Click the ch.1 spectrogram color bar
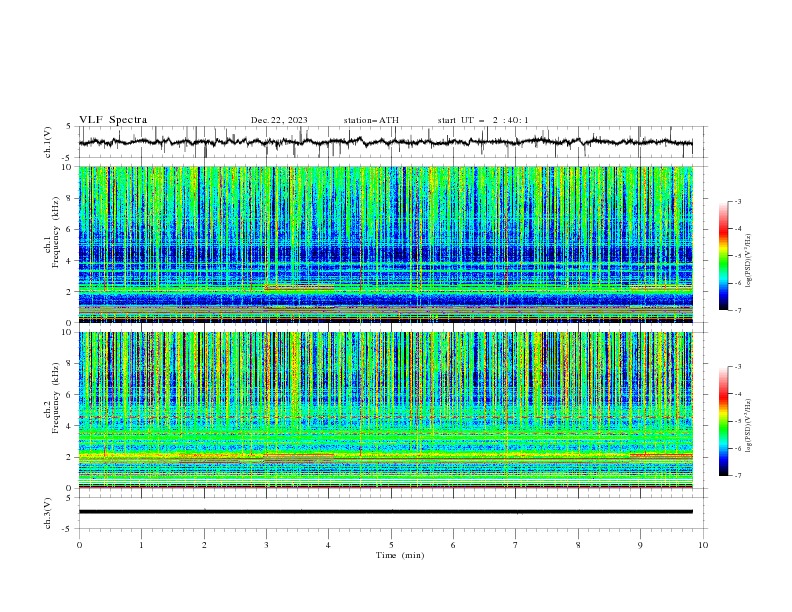Screen dimensions: 792x612 pos(723,256)
